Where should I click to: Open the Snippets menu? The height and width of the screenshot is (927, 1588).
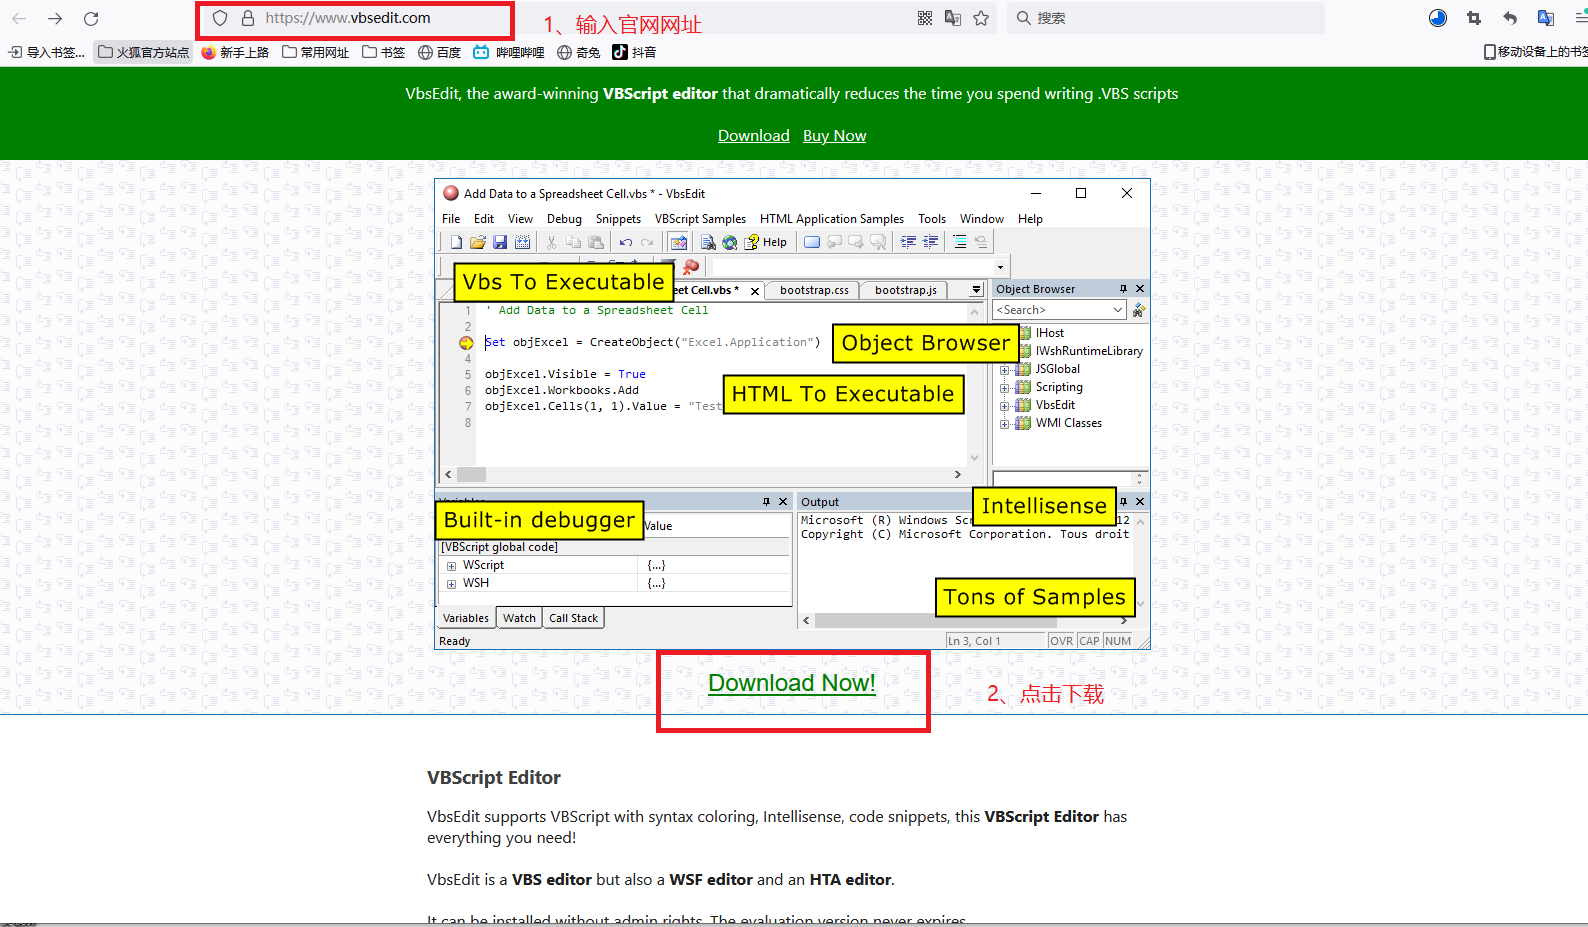[618, 219]
